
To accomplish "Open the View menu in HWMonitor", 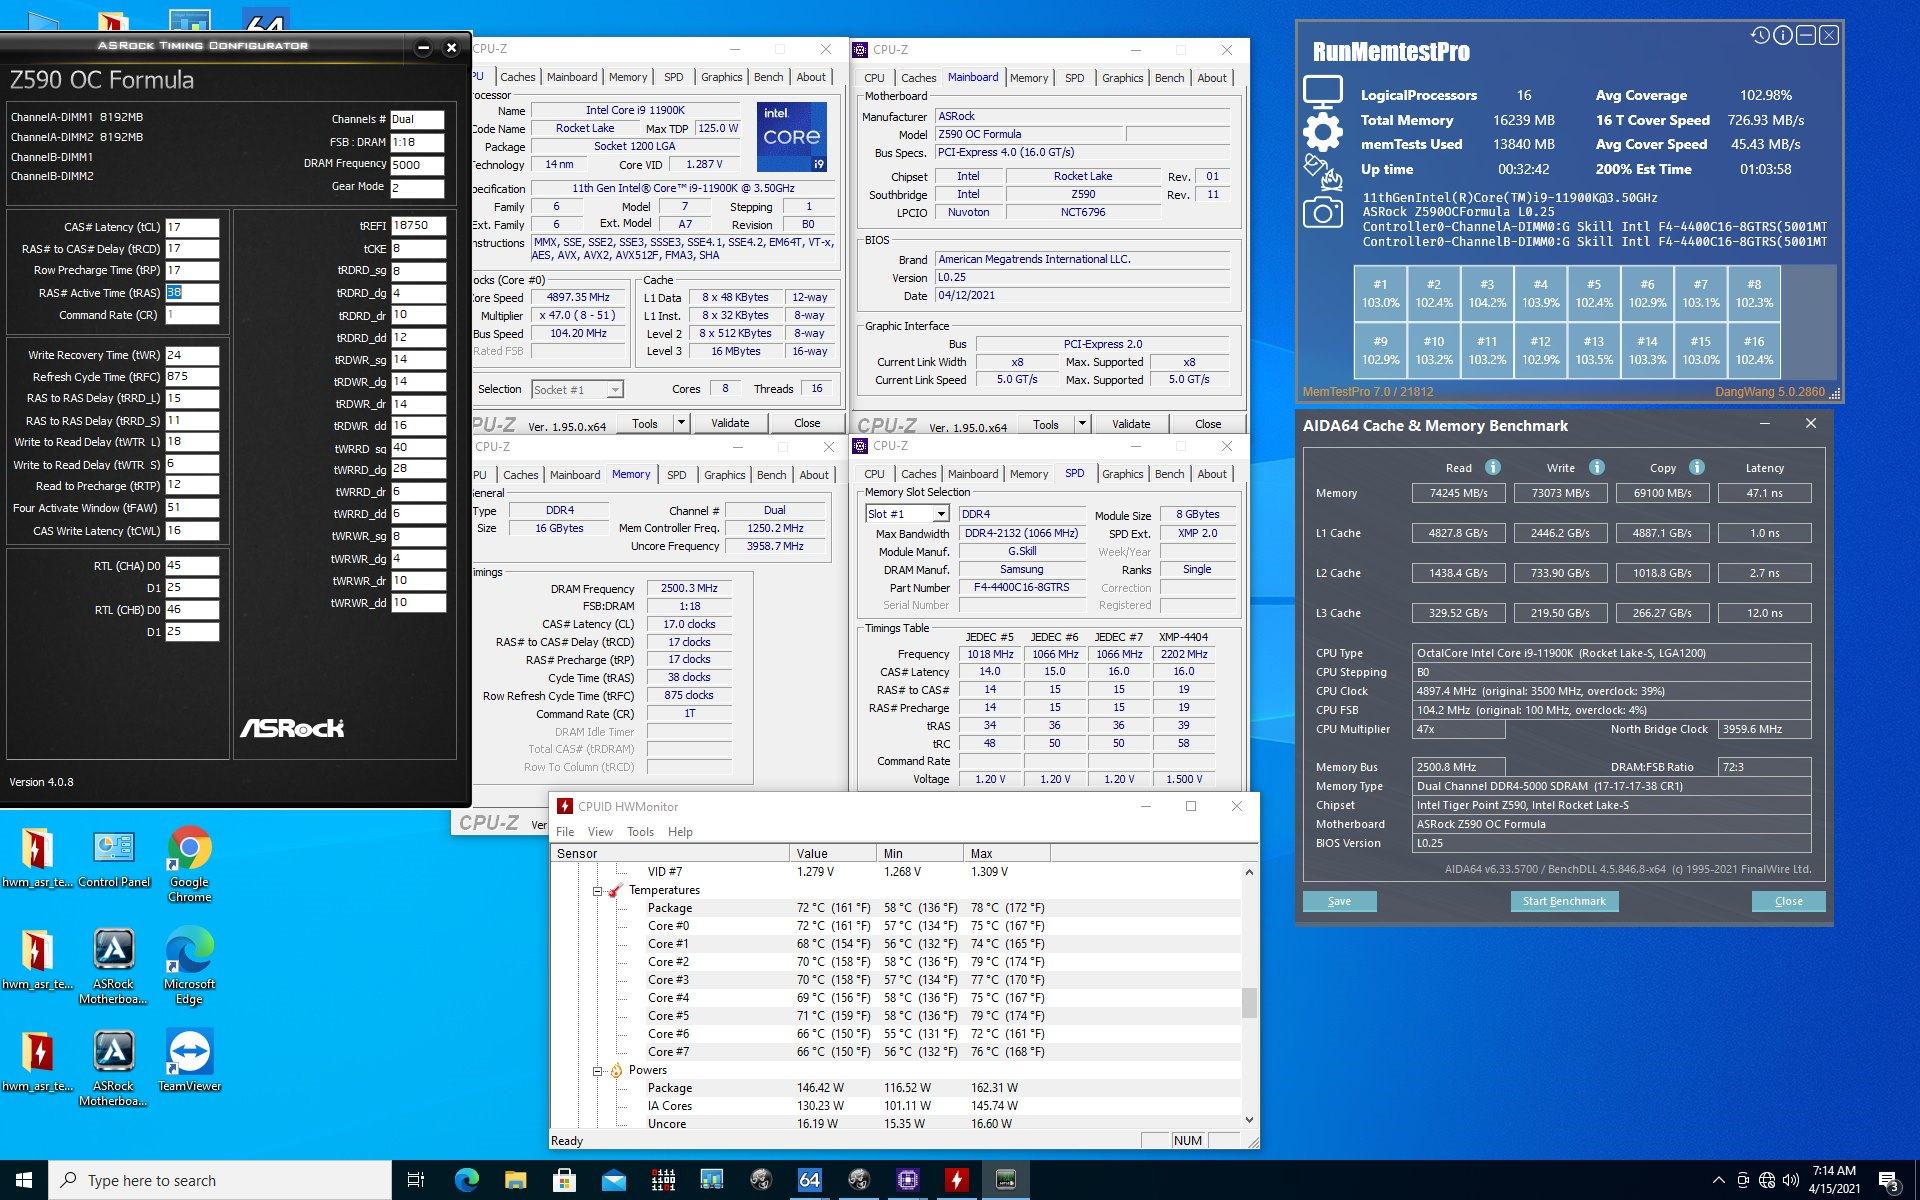I will pos(600,832).
